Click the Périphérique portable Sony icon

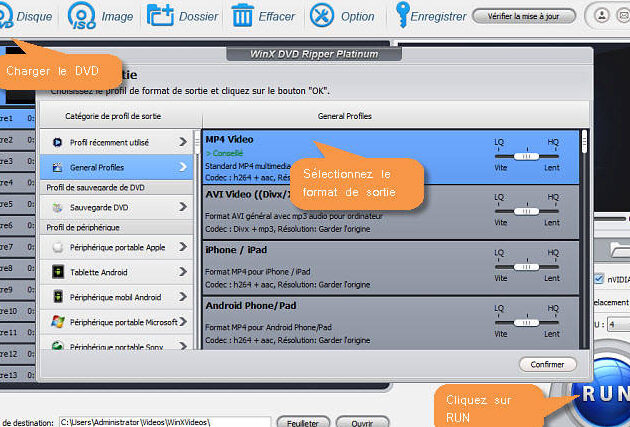(x=58, y=345)
